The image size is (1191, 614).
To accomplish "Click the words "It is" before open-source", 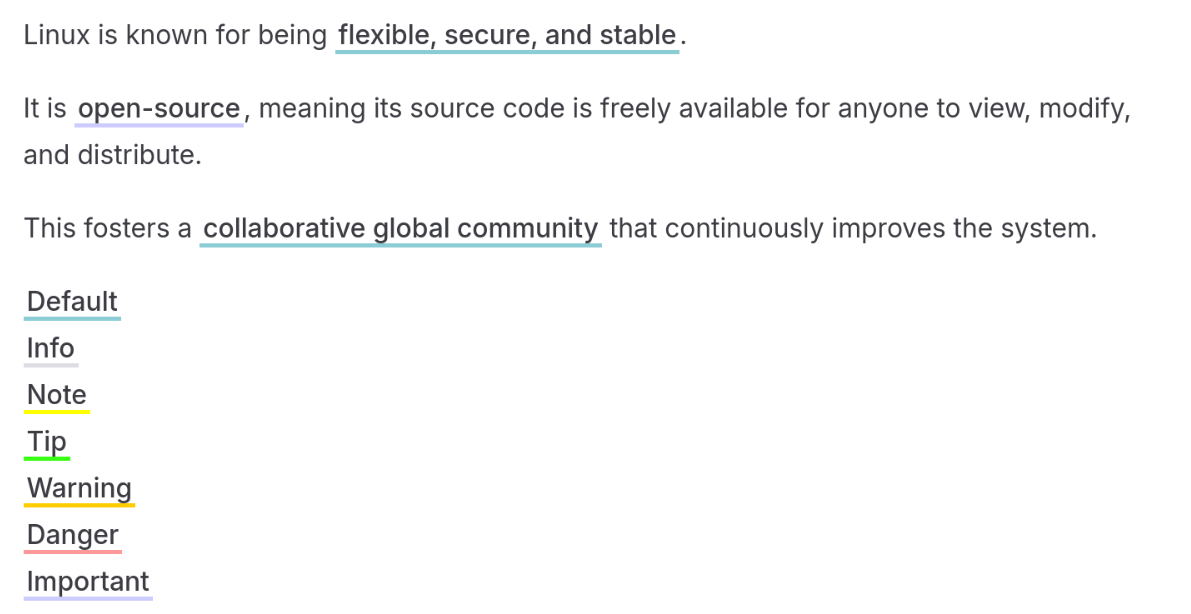I will pyautogui.click(x=45, y=109).
